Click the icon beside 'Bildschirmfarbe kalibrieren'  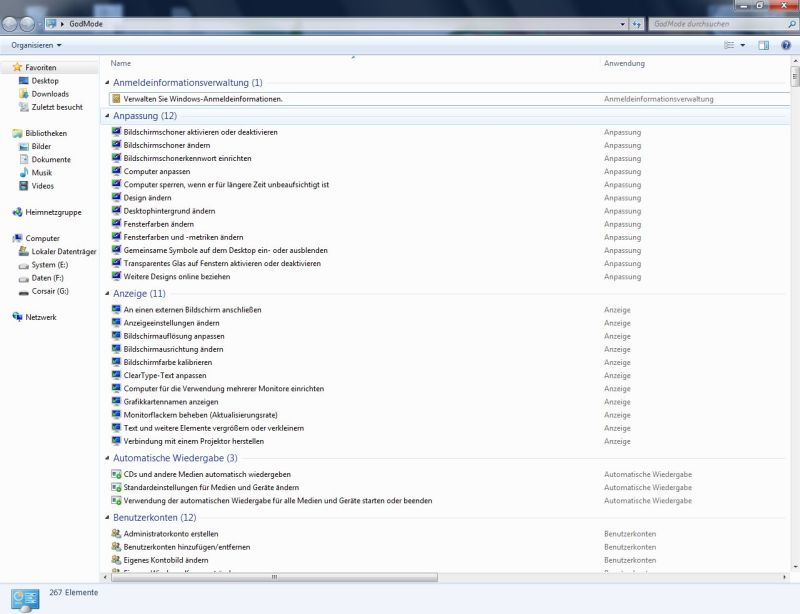[x=116, y=362]
